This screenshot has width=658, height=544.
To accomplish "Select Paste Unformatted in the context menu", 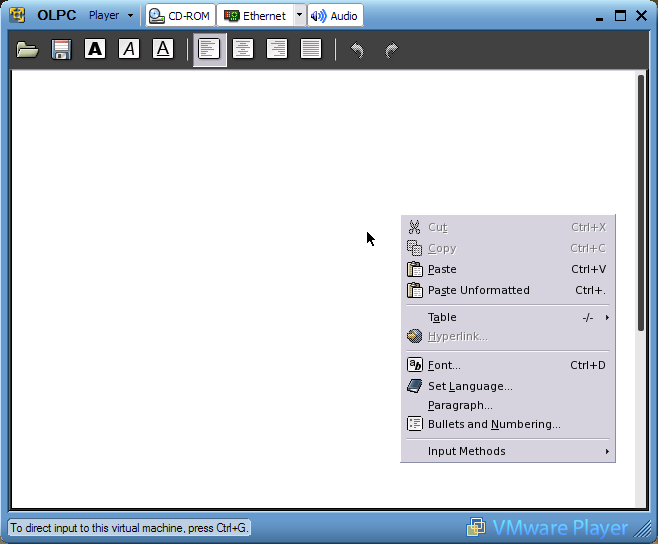I will pyautogui.click(x=508, y=290).
